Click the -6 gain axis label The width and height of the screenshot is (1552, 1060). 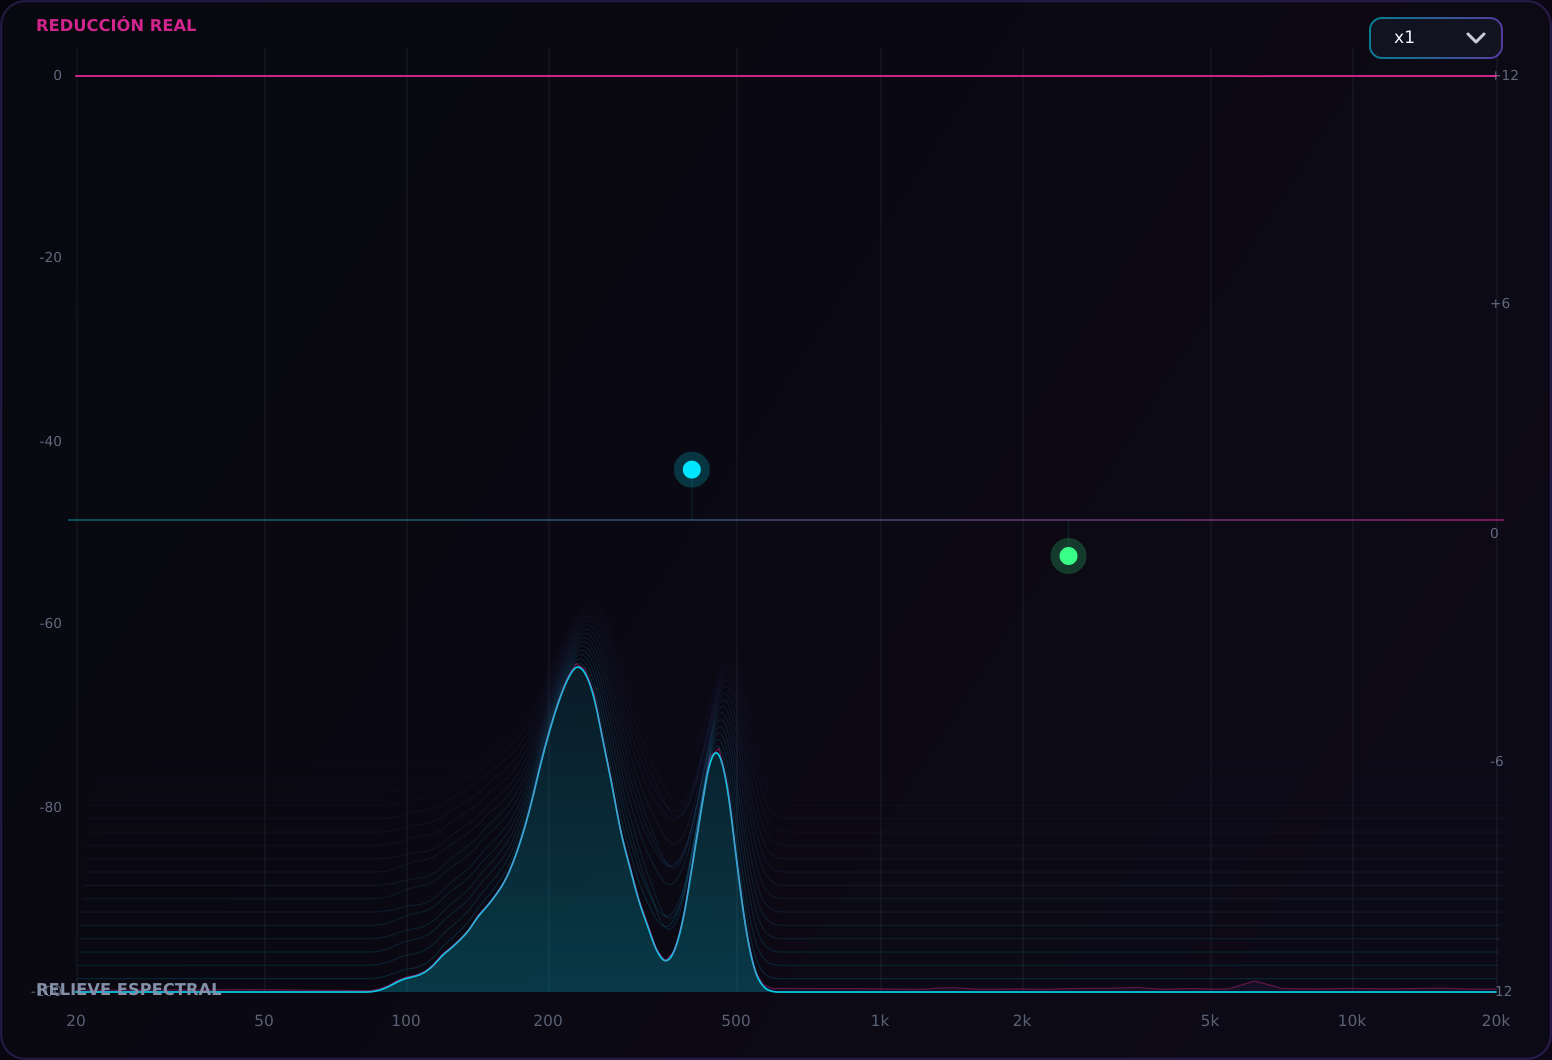(x=1496, y=762)
